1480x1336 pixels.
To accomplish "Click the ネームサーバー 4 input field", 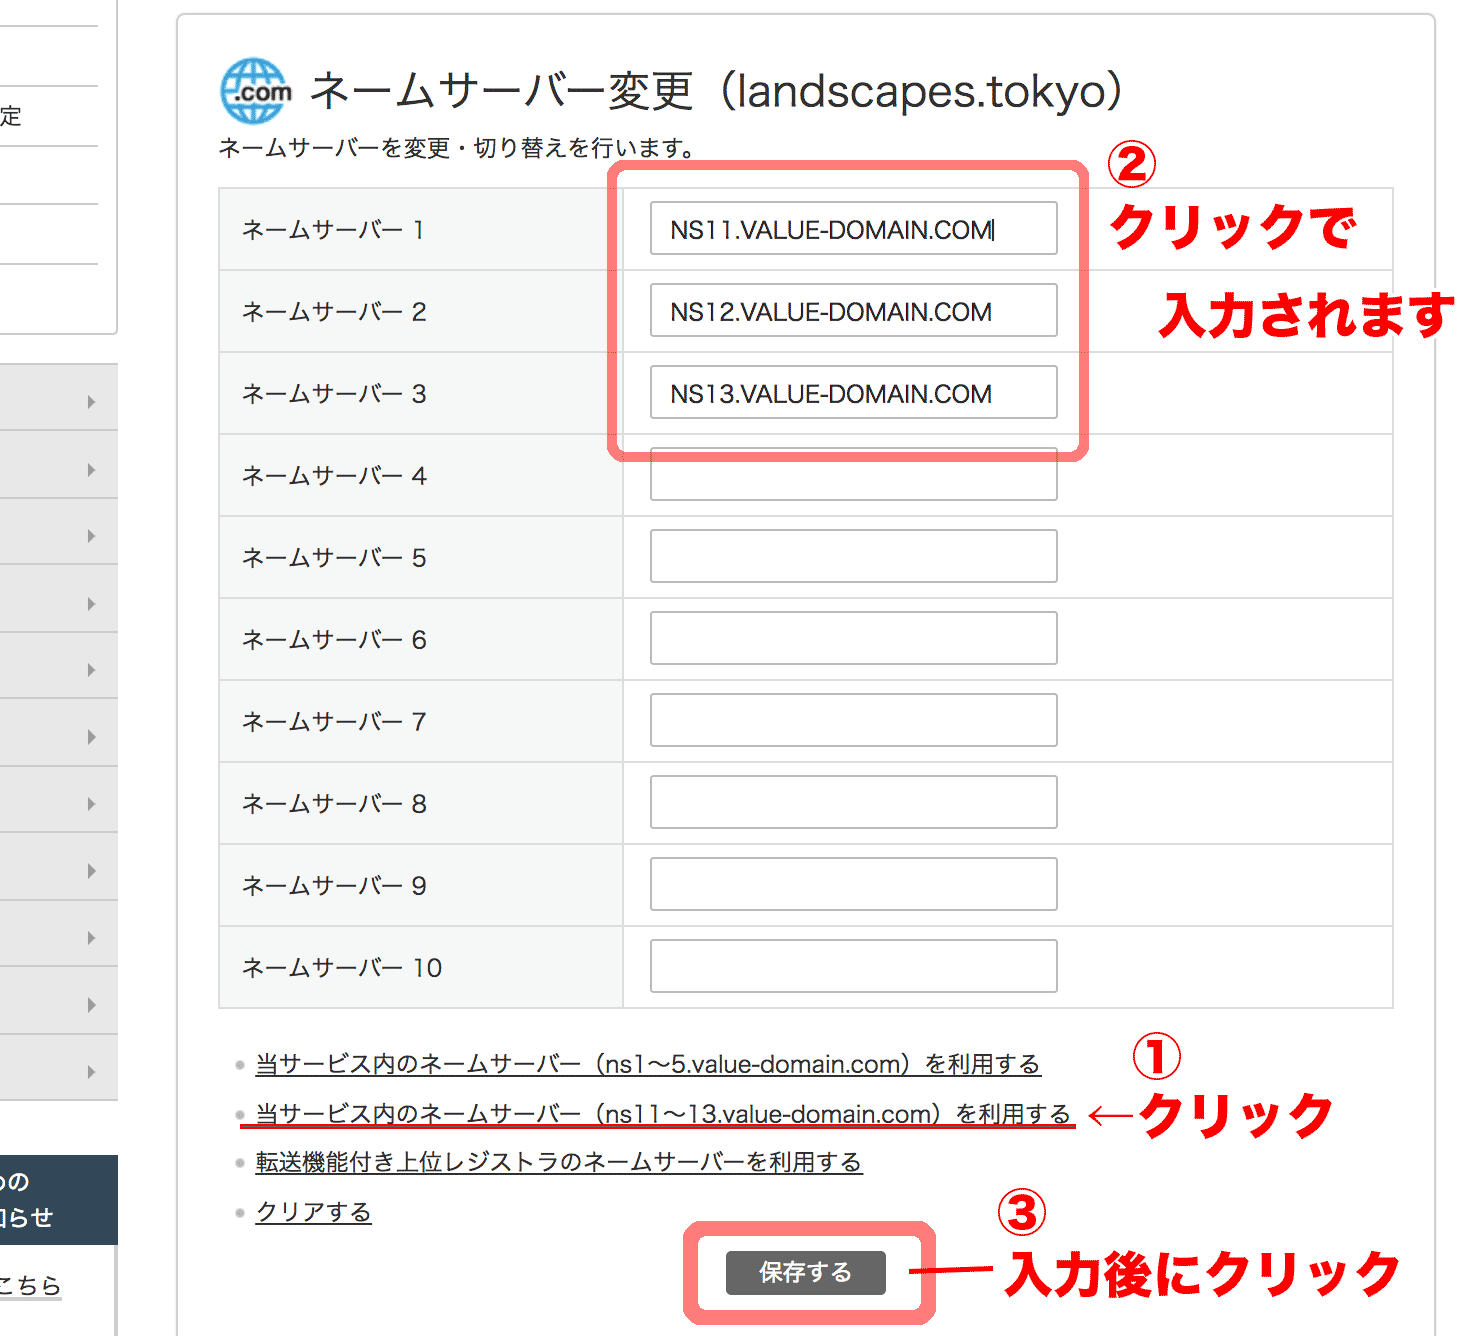I will tap(853, 475).
